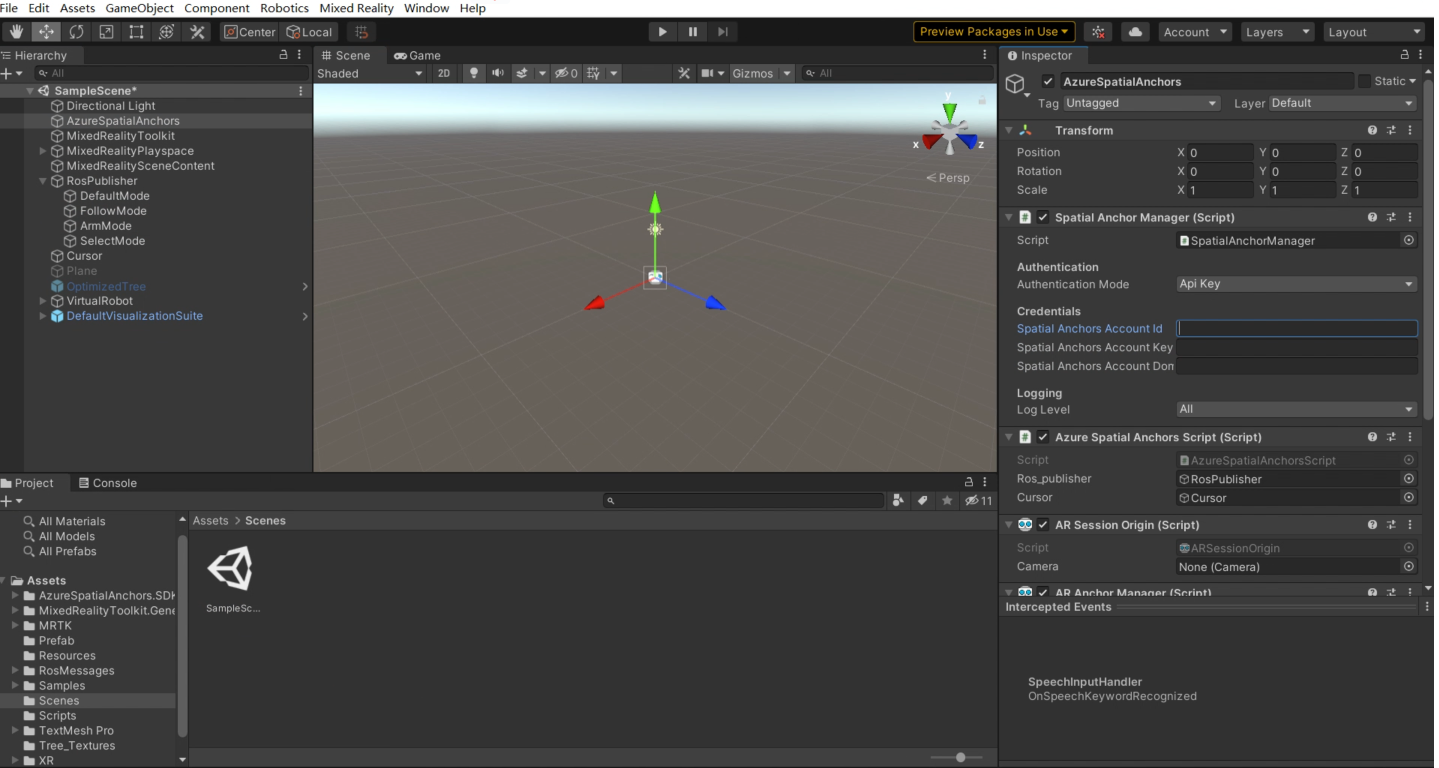Collapse the Transform component
The image size is (1439, 768).
tap(1009, 130)
